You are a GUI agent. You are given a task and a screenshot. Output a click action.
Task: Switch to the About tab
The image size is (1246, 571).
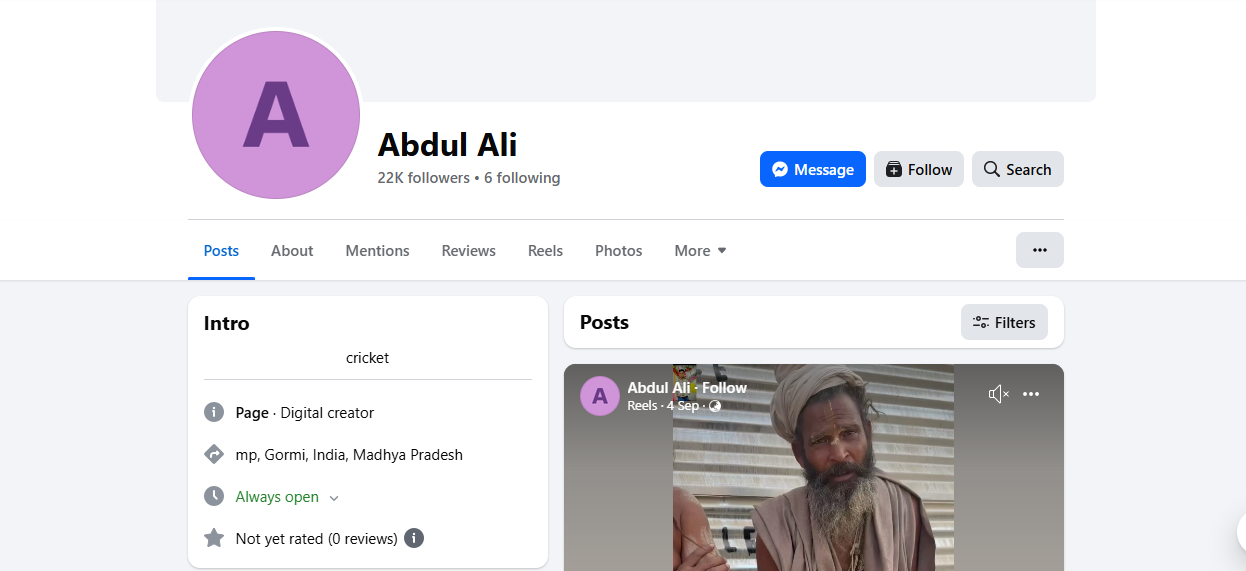[x=292, y=251]
